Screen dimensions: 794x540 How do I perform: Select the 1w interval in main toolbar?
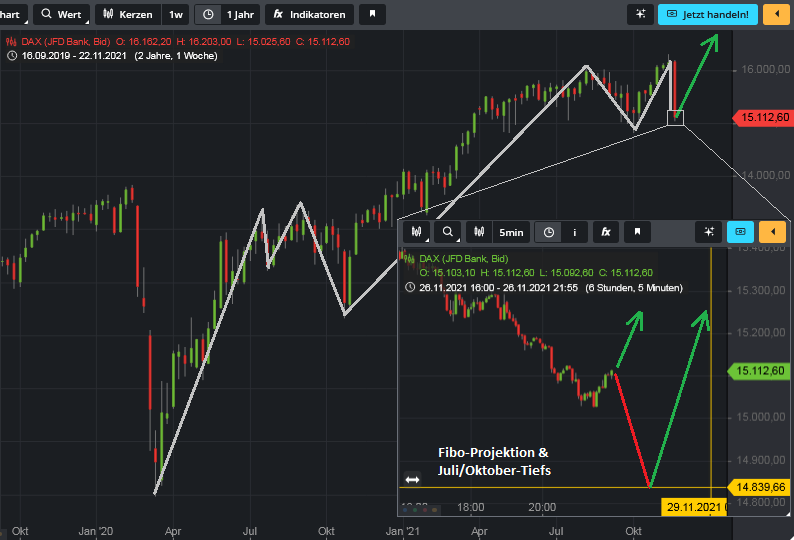(x=176, y=14)
